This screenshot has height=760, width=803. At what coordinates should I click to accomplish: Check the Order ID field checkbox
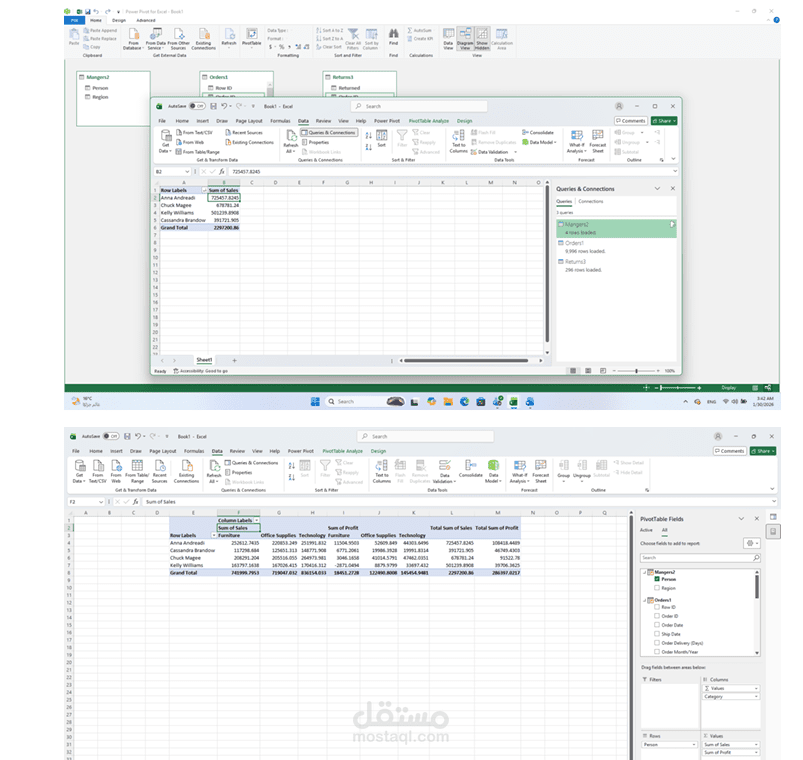[x=657, y=616]
